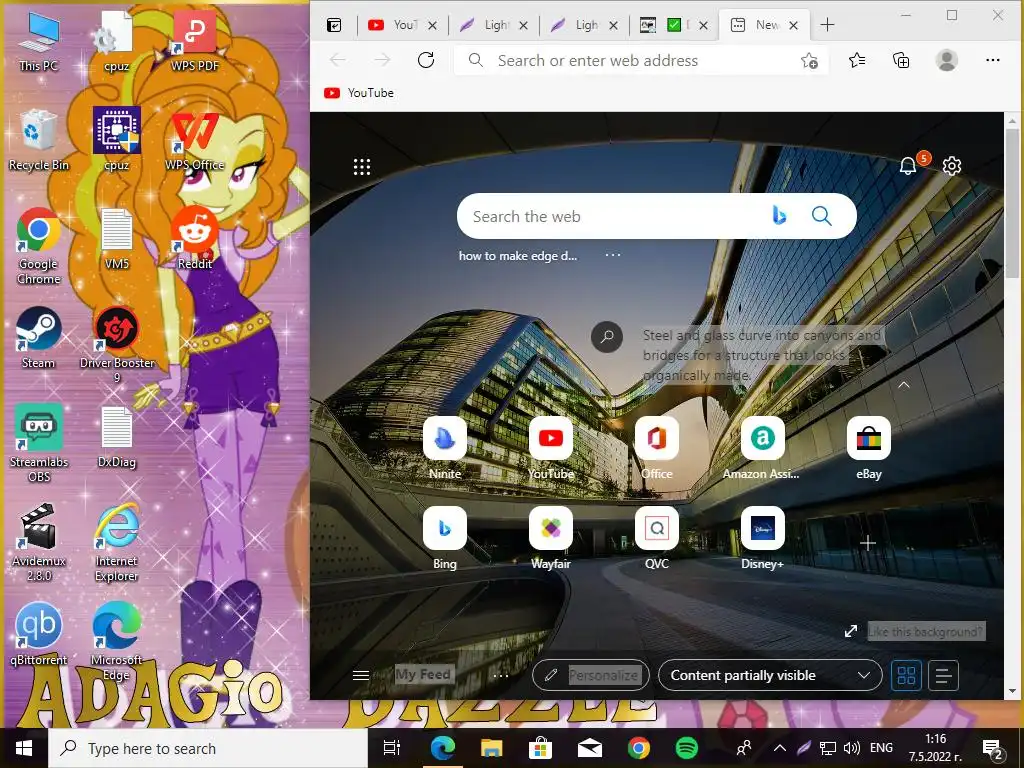Image resolution: width=1024 pixels, height=768 pixels.
Task: Add this page to favorites star
Action: (809, 61)
